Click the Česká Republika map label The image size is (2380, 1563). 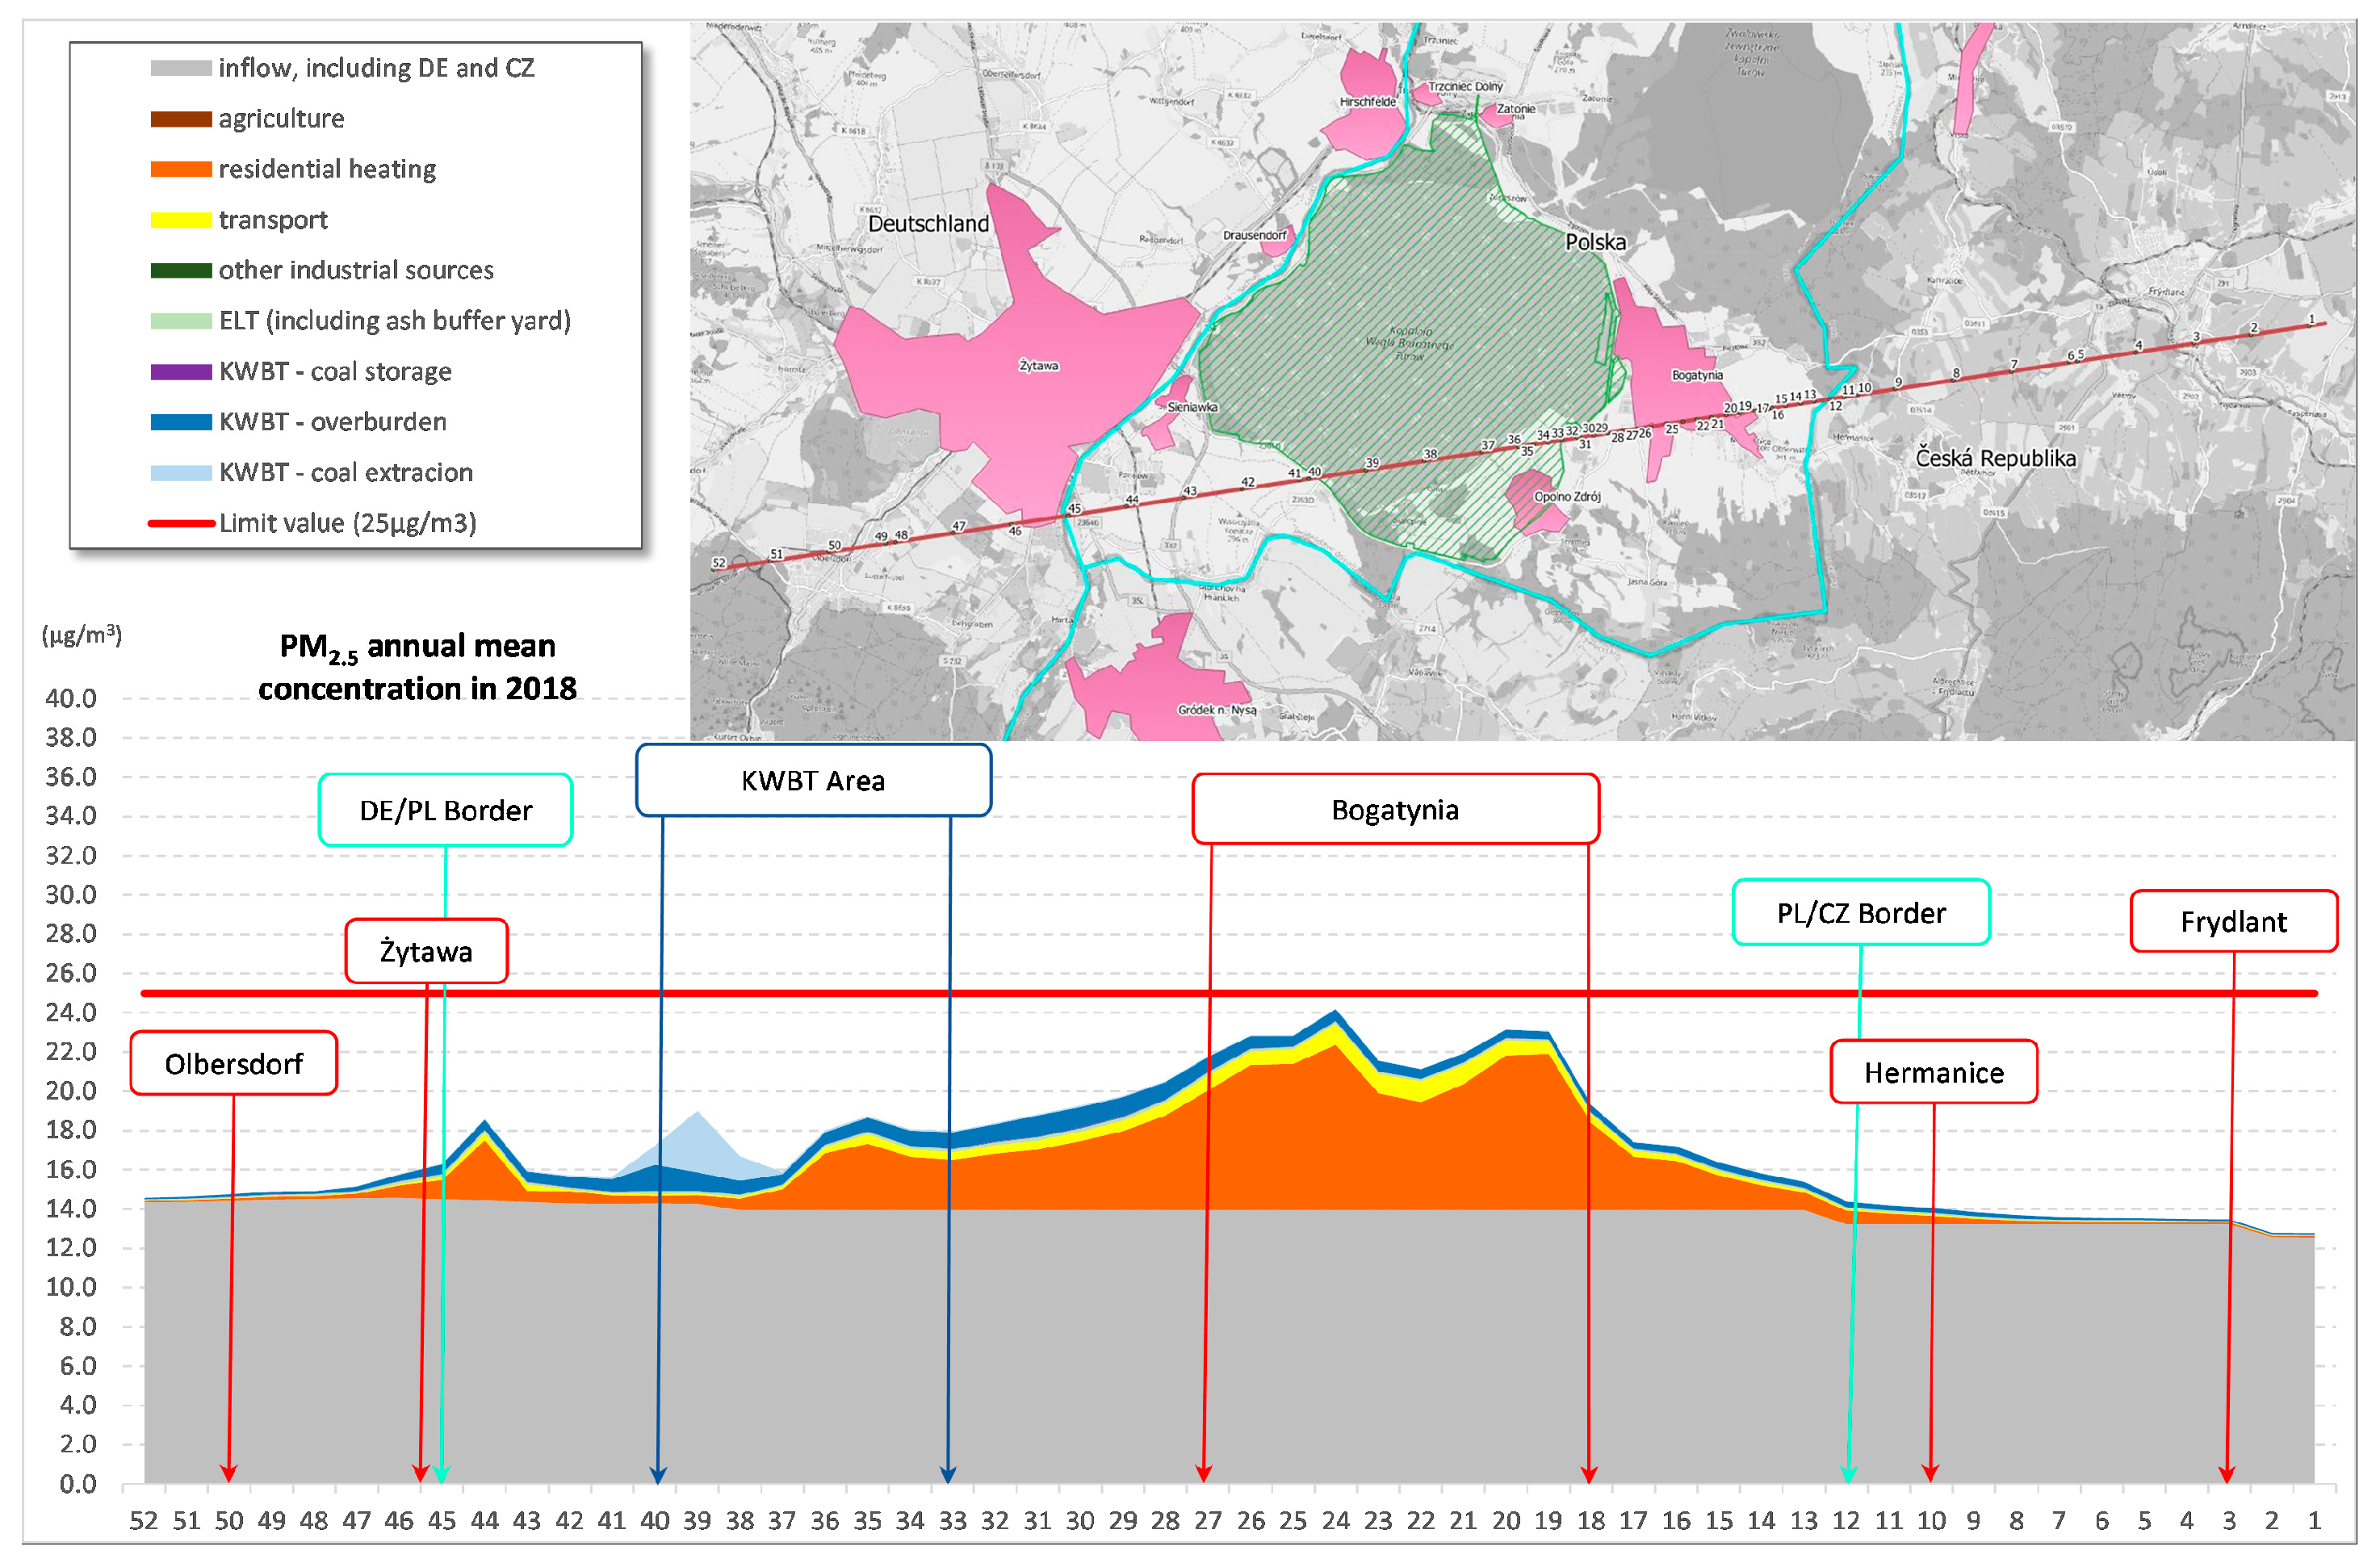1995,458
